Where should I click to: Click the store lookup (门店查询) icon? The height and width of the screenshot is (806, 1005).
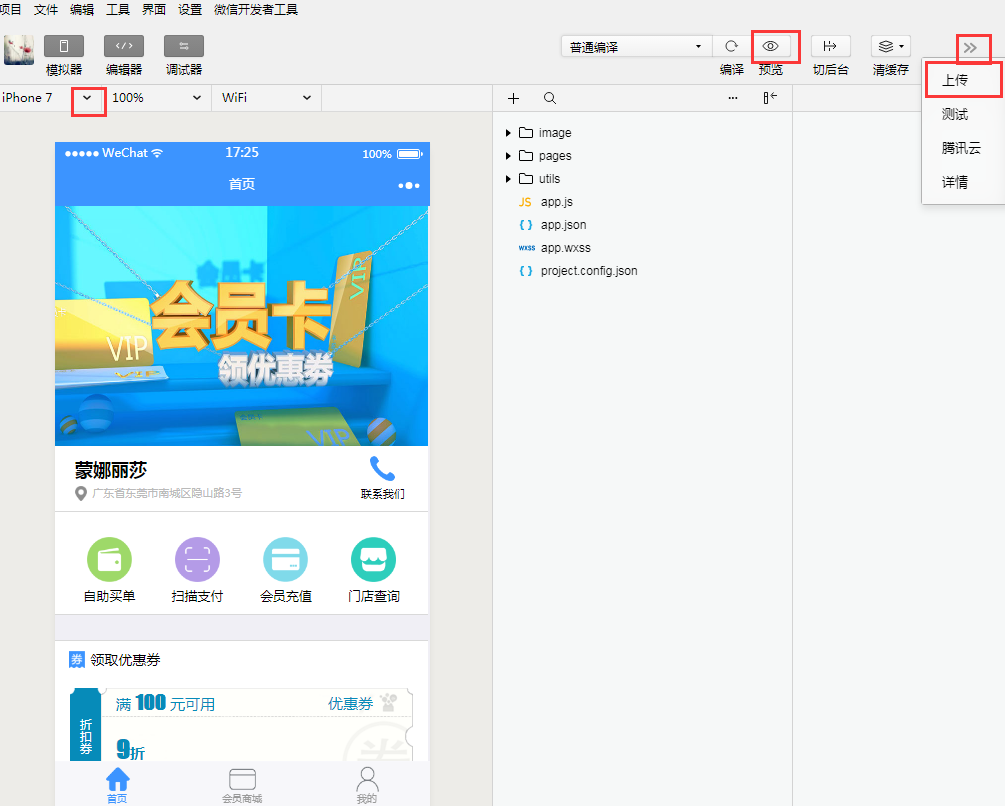click(374, 559)
